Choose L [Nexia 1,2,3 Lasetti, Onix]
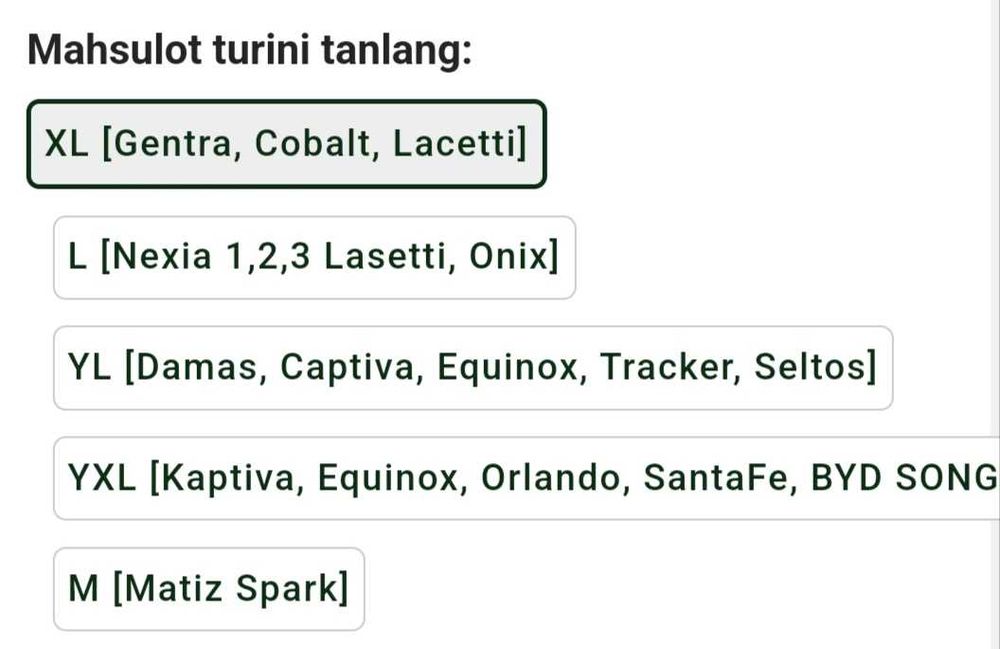Screen dimensions: 1000x649 tap(314, 258)
